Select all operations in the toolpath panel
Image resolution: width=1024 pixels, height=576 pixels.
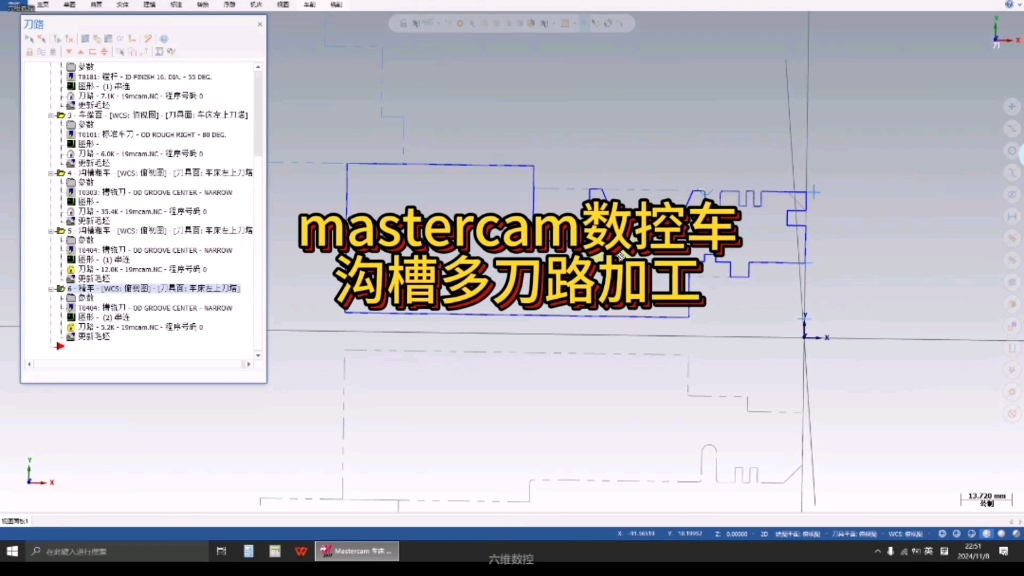[29, 39]
